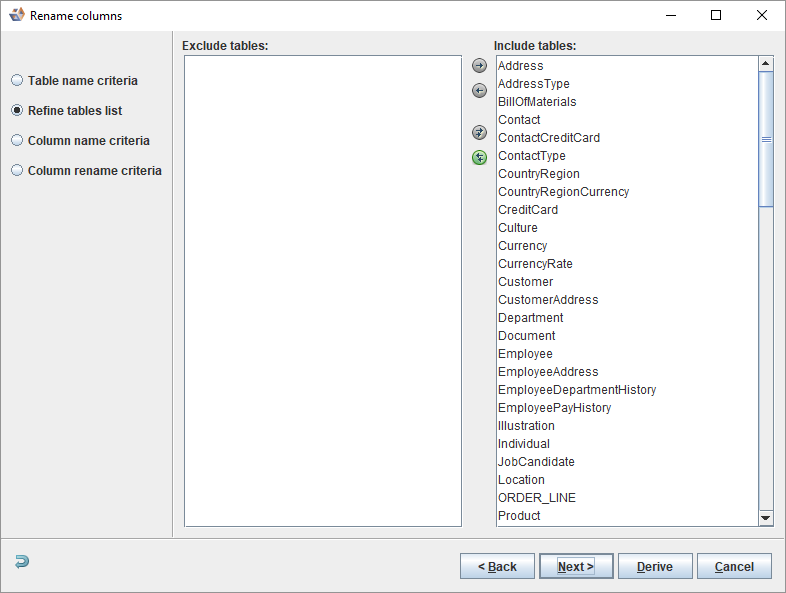786x593 pixels.
Task: Select Product table
Action: click(627, 516)
